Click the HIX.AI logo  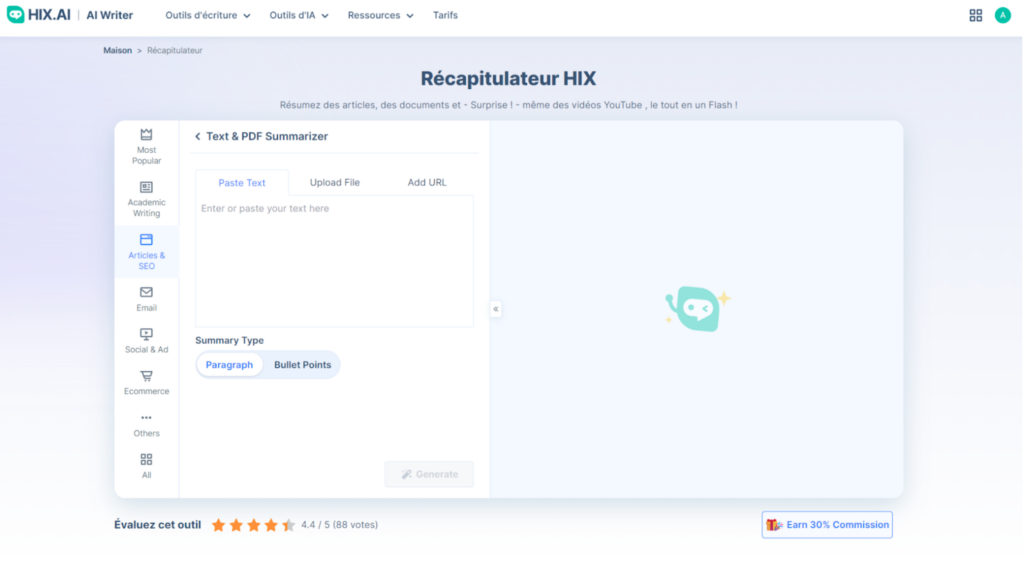tap(39, 15)
